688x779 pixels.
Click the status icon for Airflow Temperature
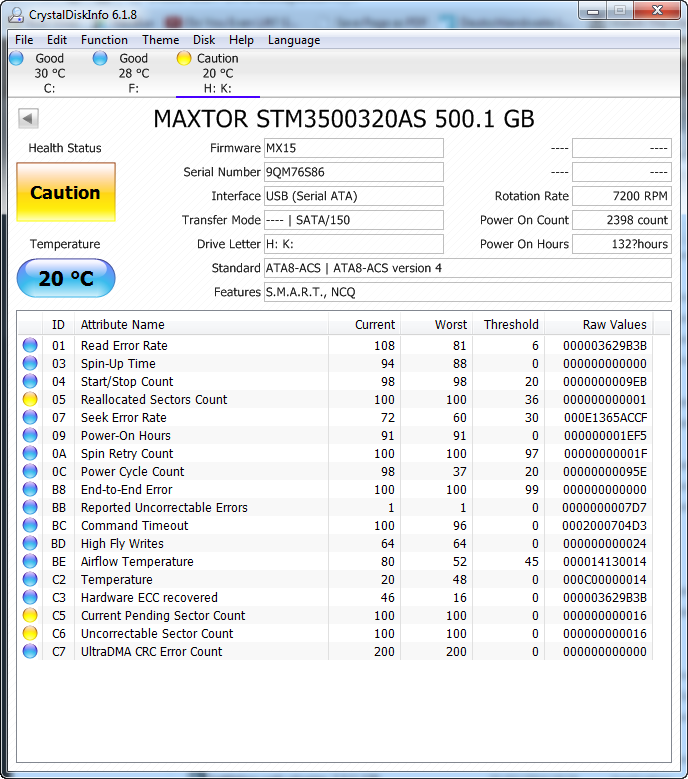point(30,561)
